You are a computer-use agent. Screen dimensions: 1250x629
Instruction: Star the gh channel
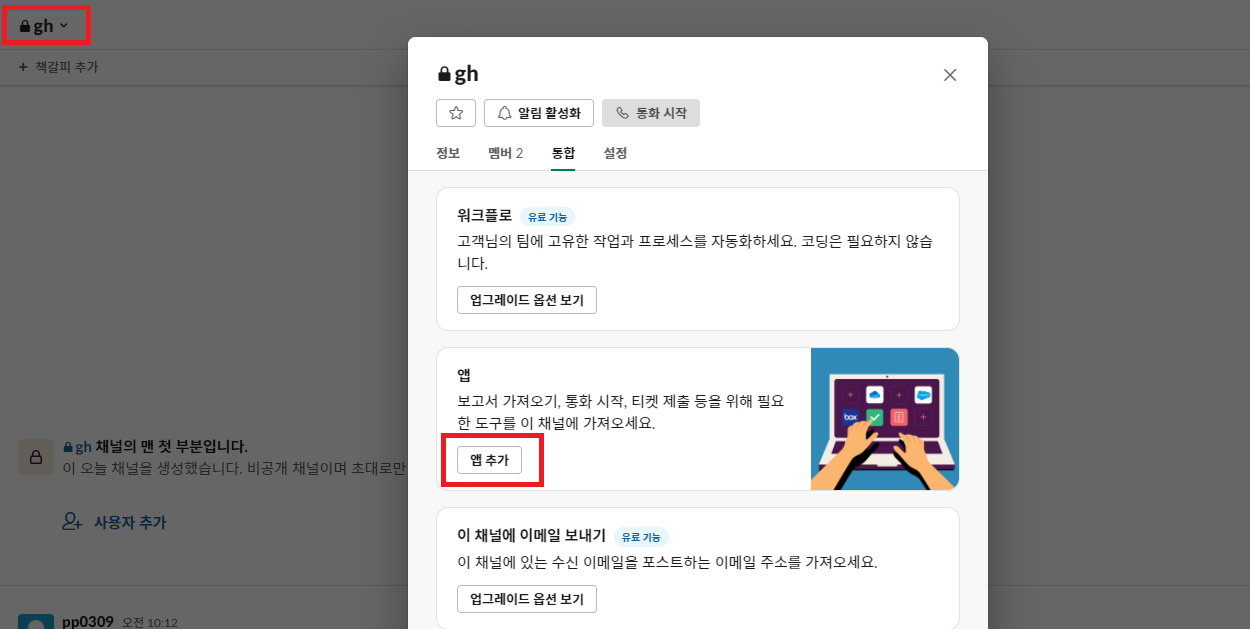tap(456, 113)
